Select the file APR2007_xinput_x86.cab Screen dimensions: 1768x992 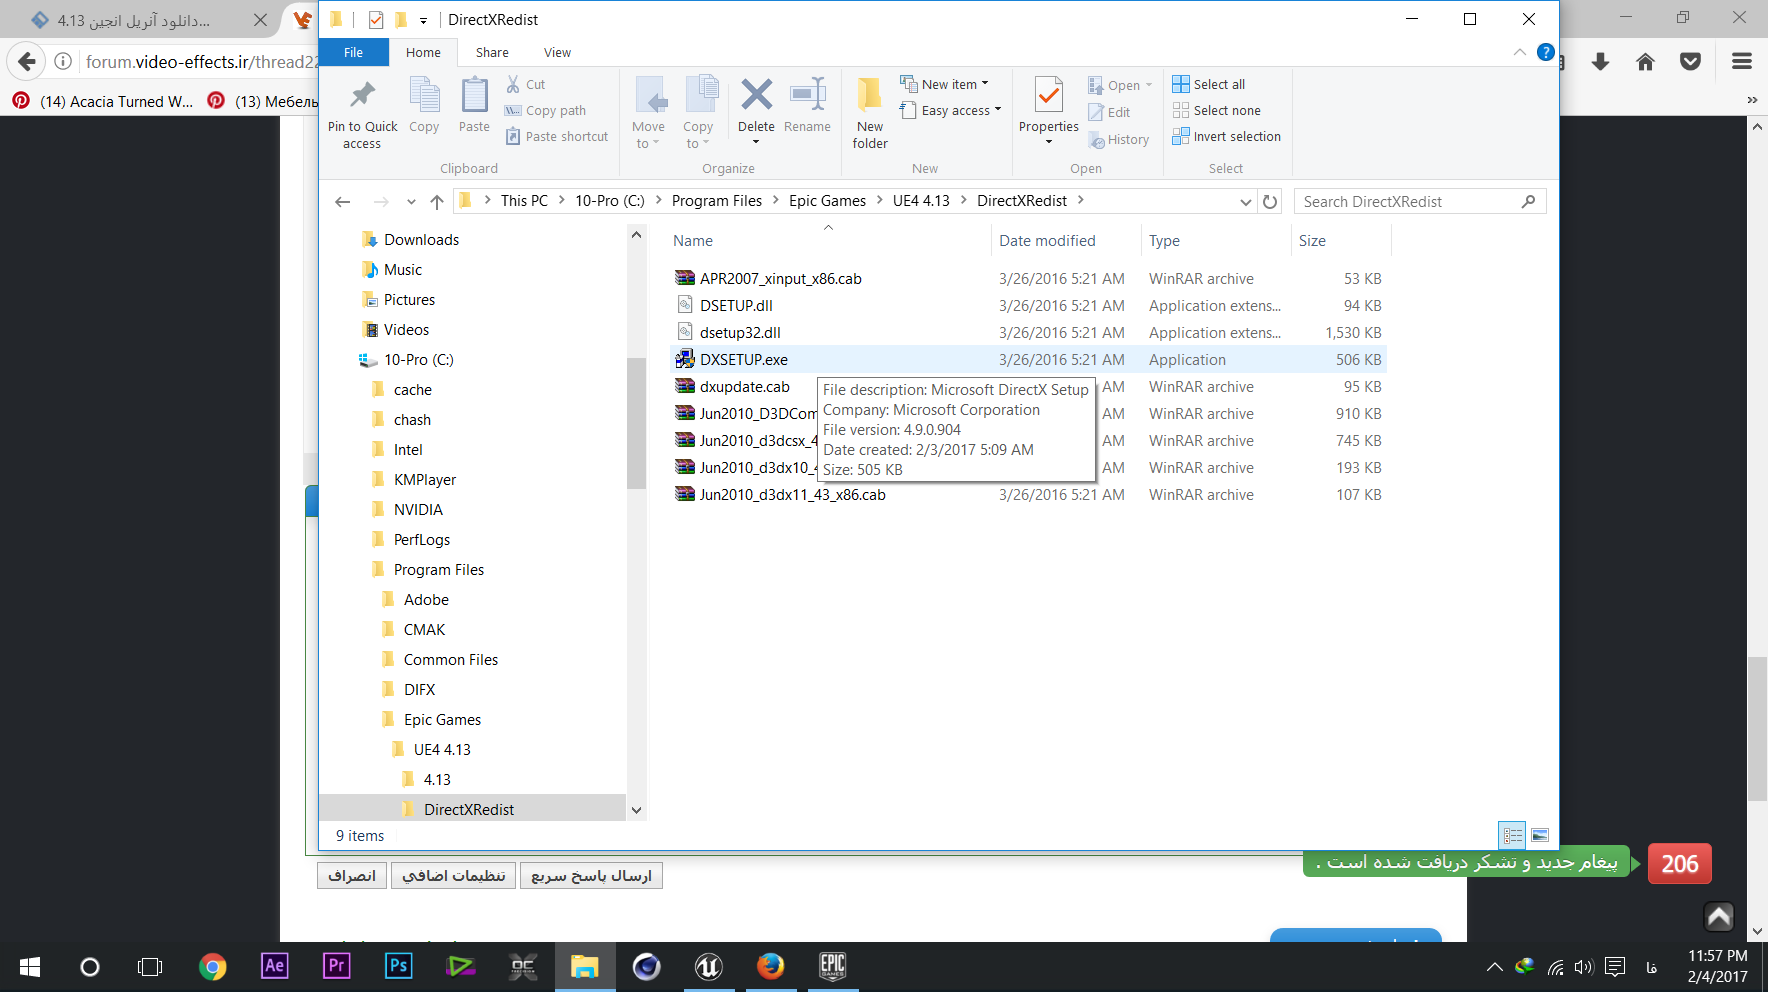coord(780,278)
